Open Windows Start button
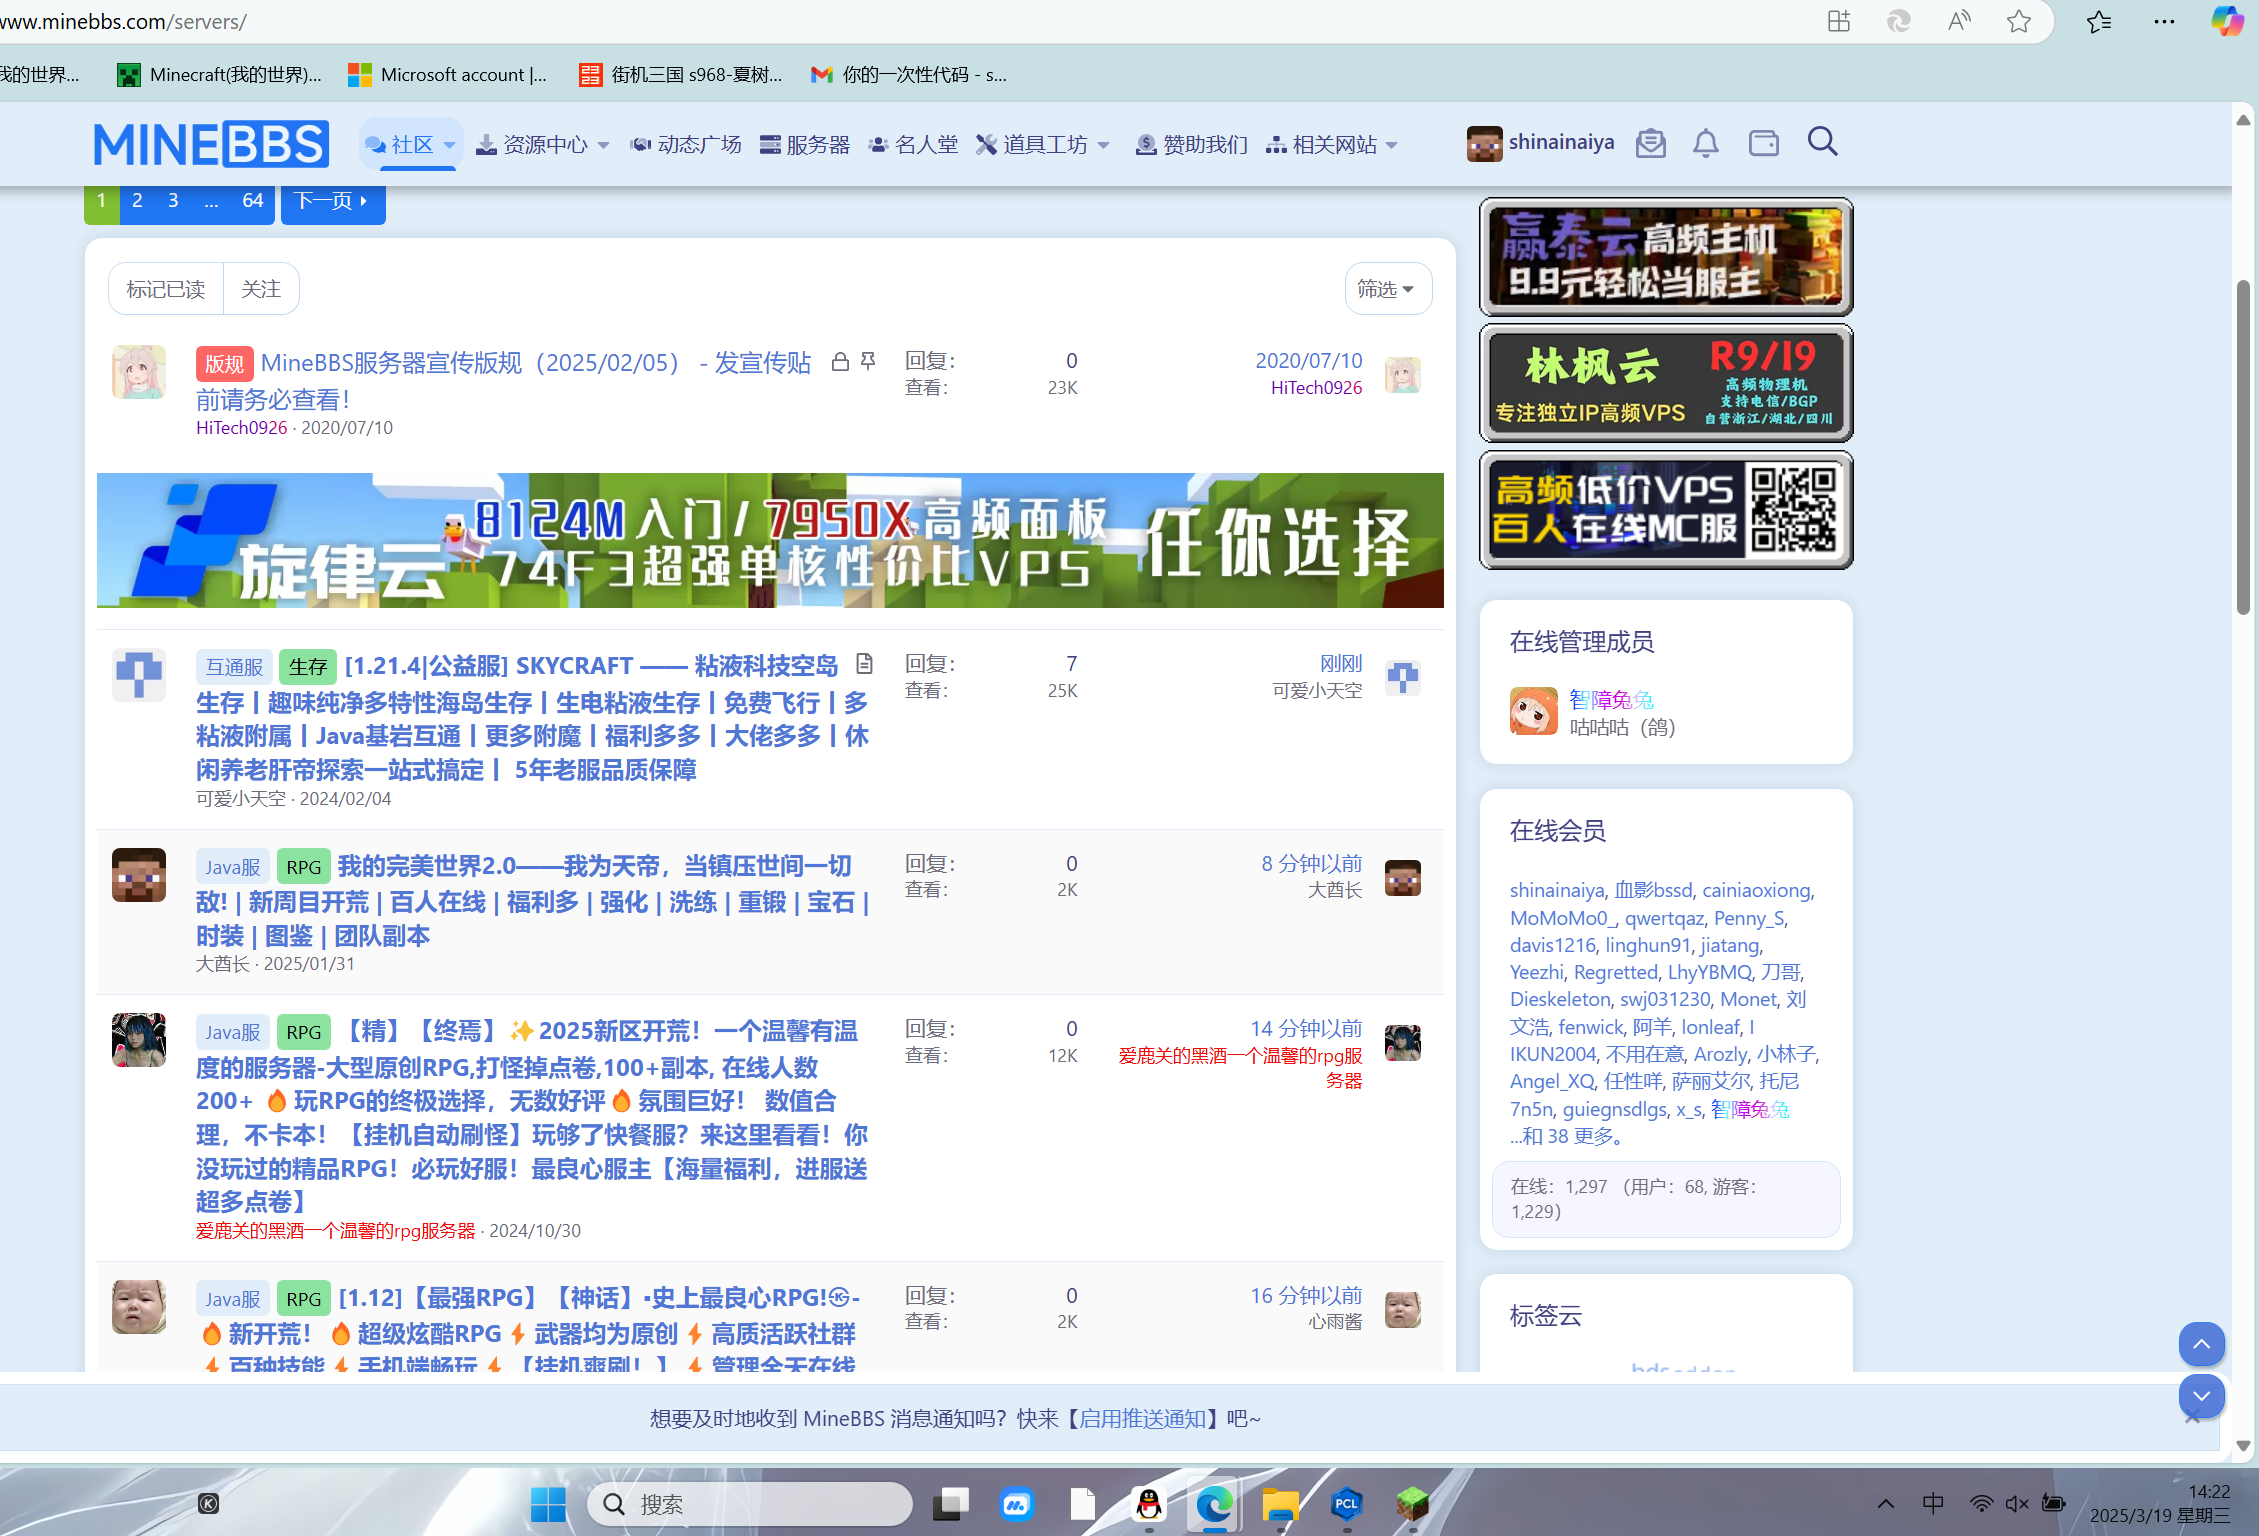 tap(547, 1503)
